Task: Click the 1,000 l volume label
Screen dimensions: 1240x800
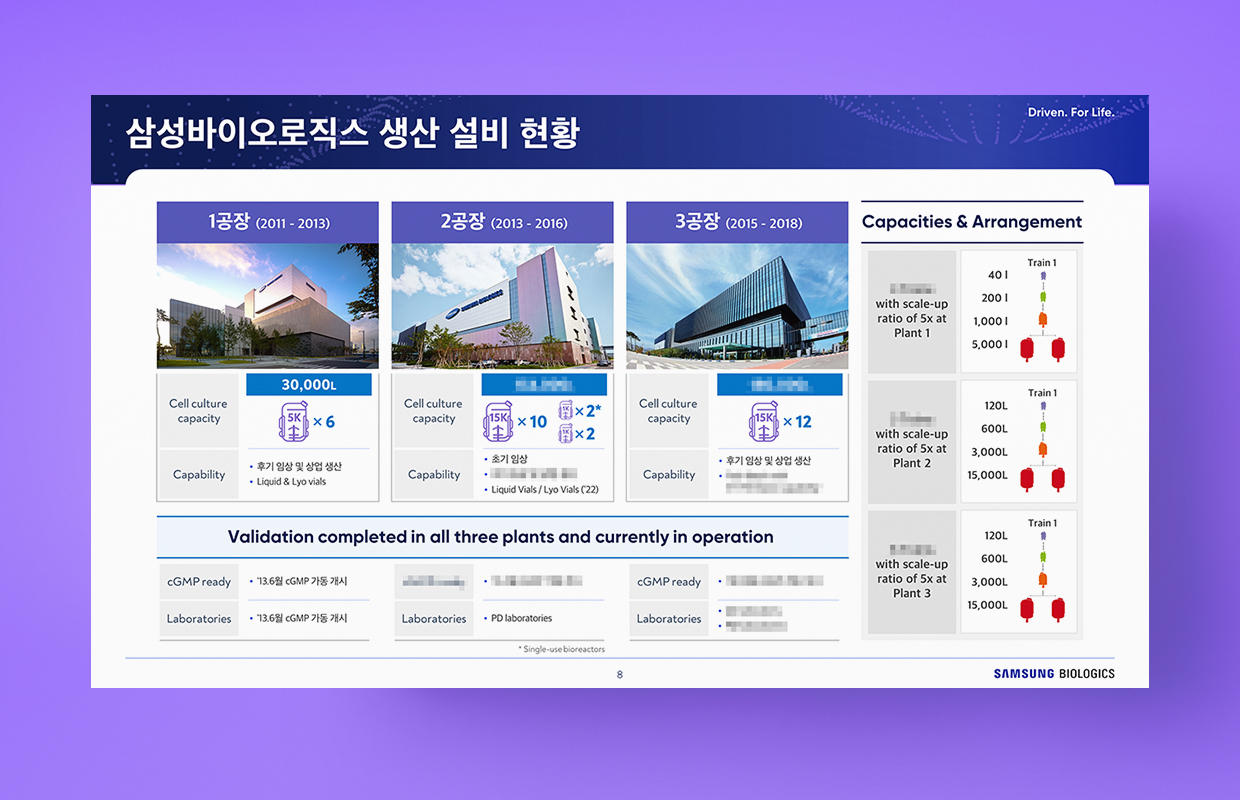Action: 990,321
